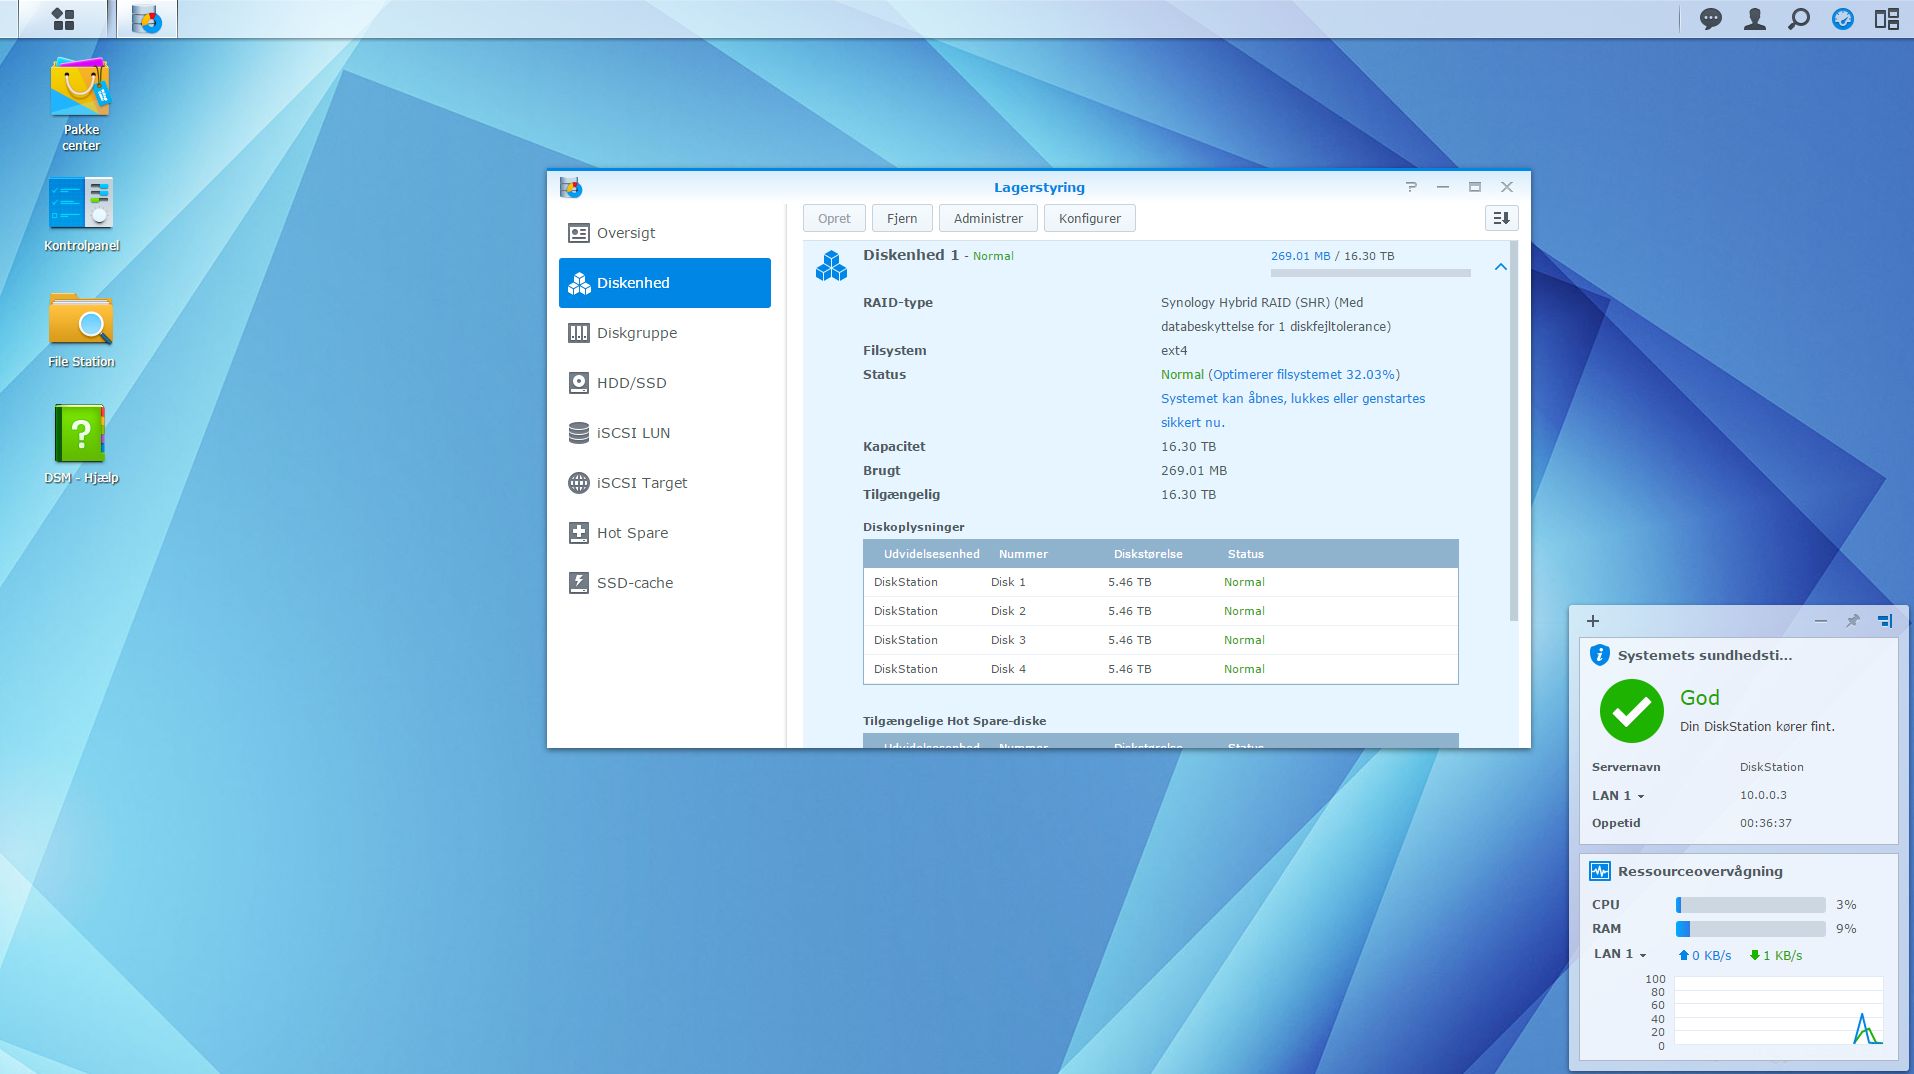This screenshot has height=1074, width=1914.
Task: Click the Diskenhed 1 capacity usage bar
Action: coord(1370,272)
